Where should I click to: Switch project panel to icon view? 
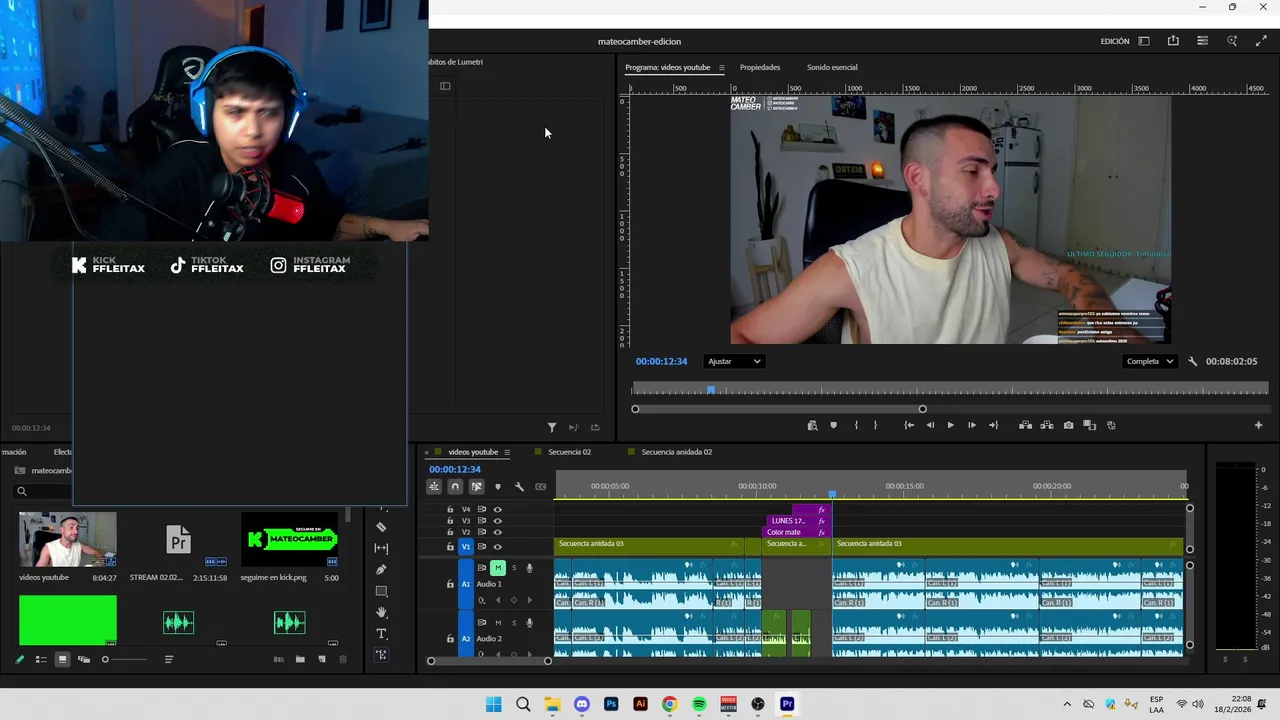click(62, 660)
